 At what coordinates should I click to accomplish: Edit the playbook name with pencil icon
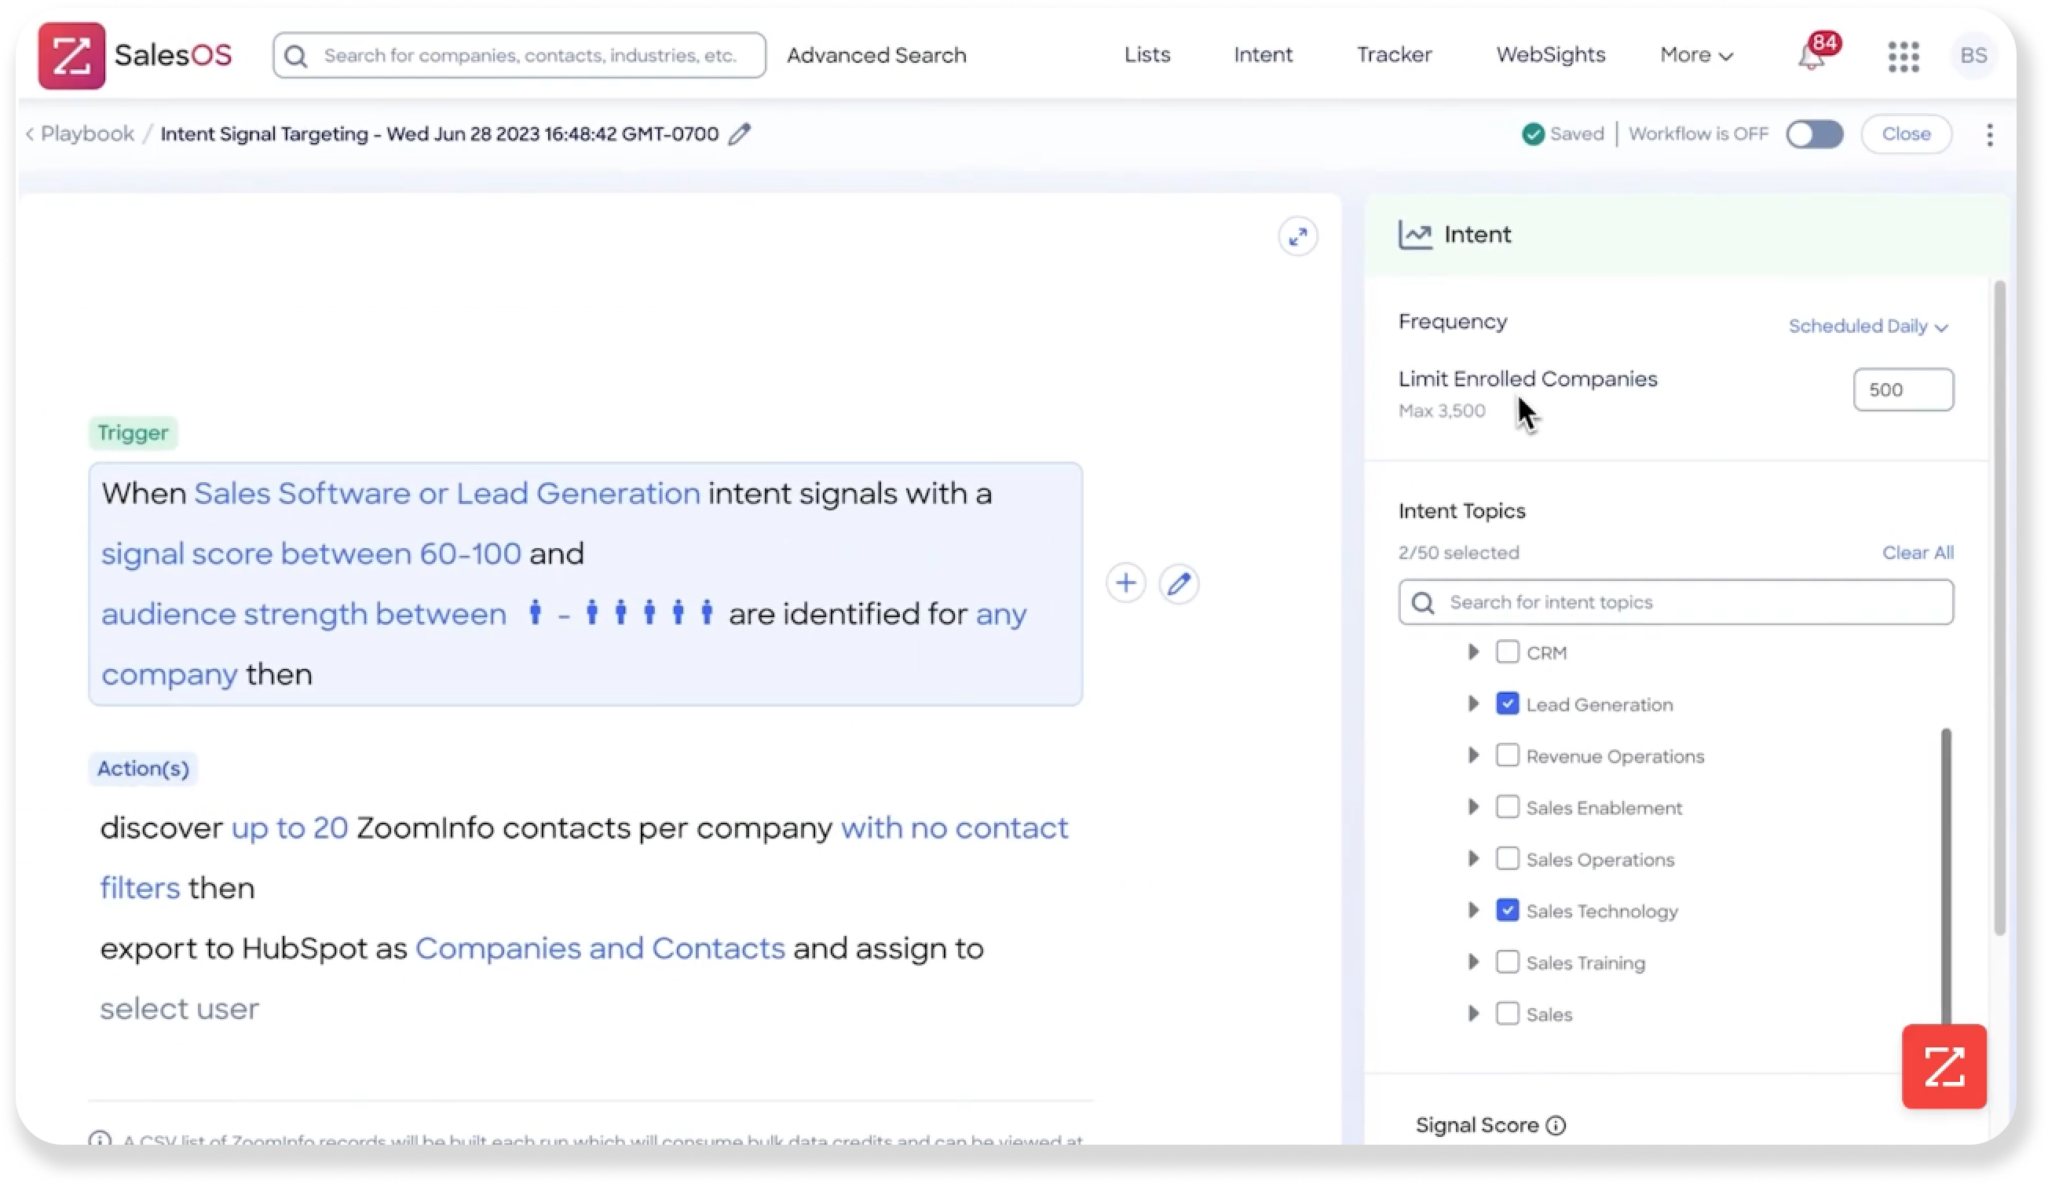coord(740,133)
